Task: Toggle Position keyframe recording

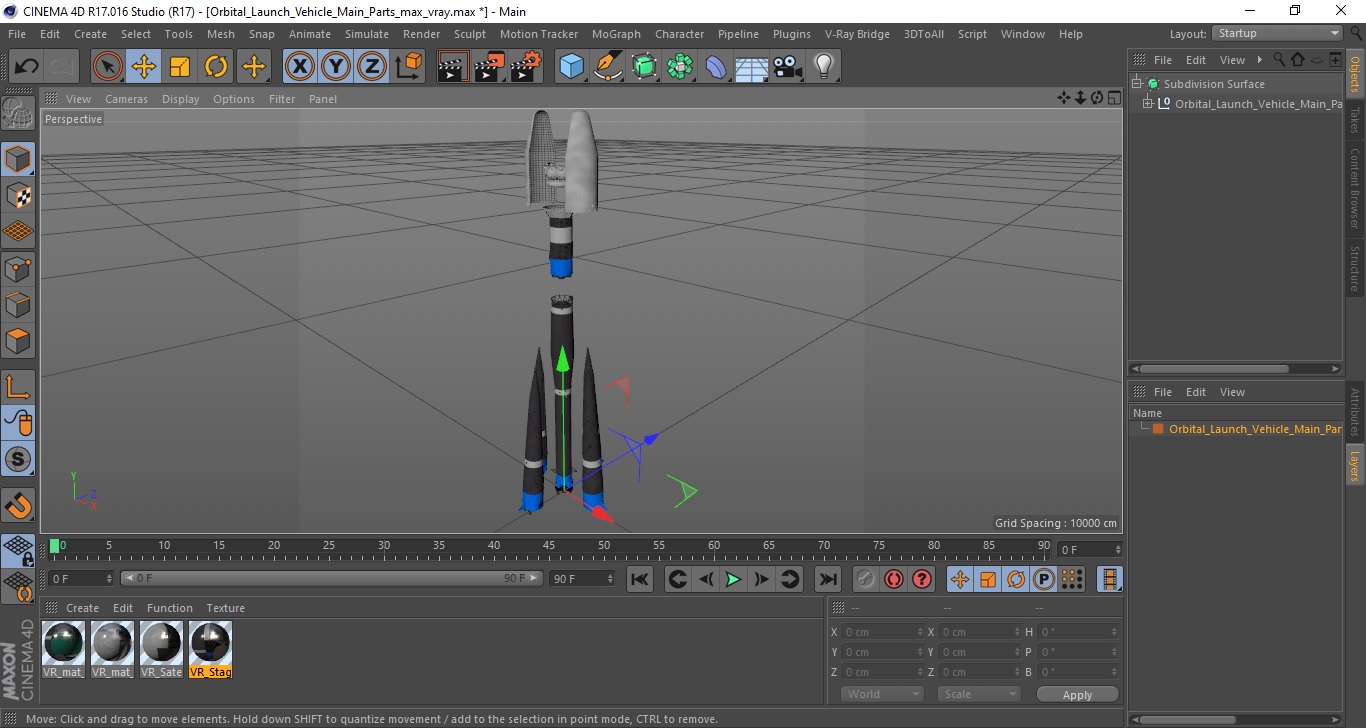Action: point(960,579)
